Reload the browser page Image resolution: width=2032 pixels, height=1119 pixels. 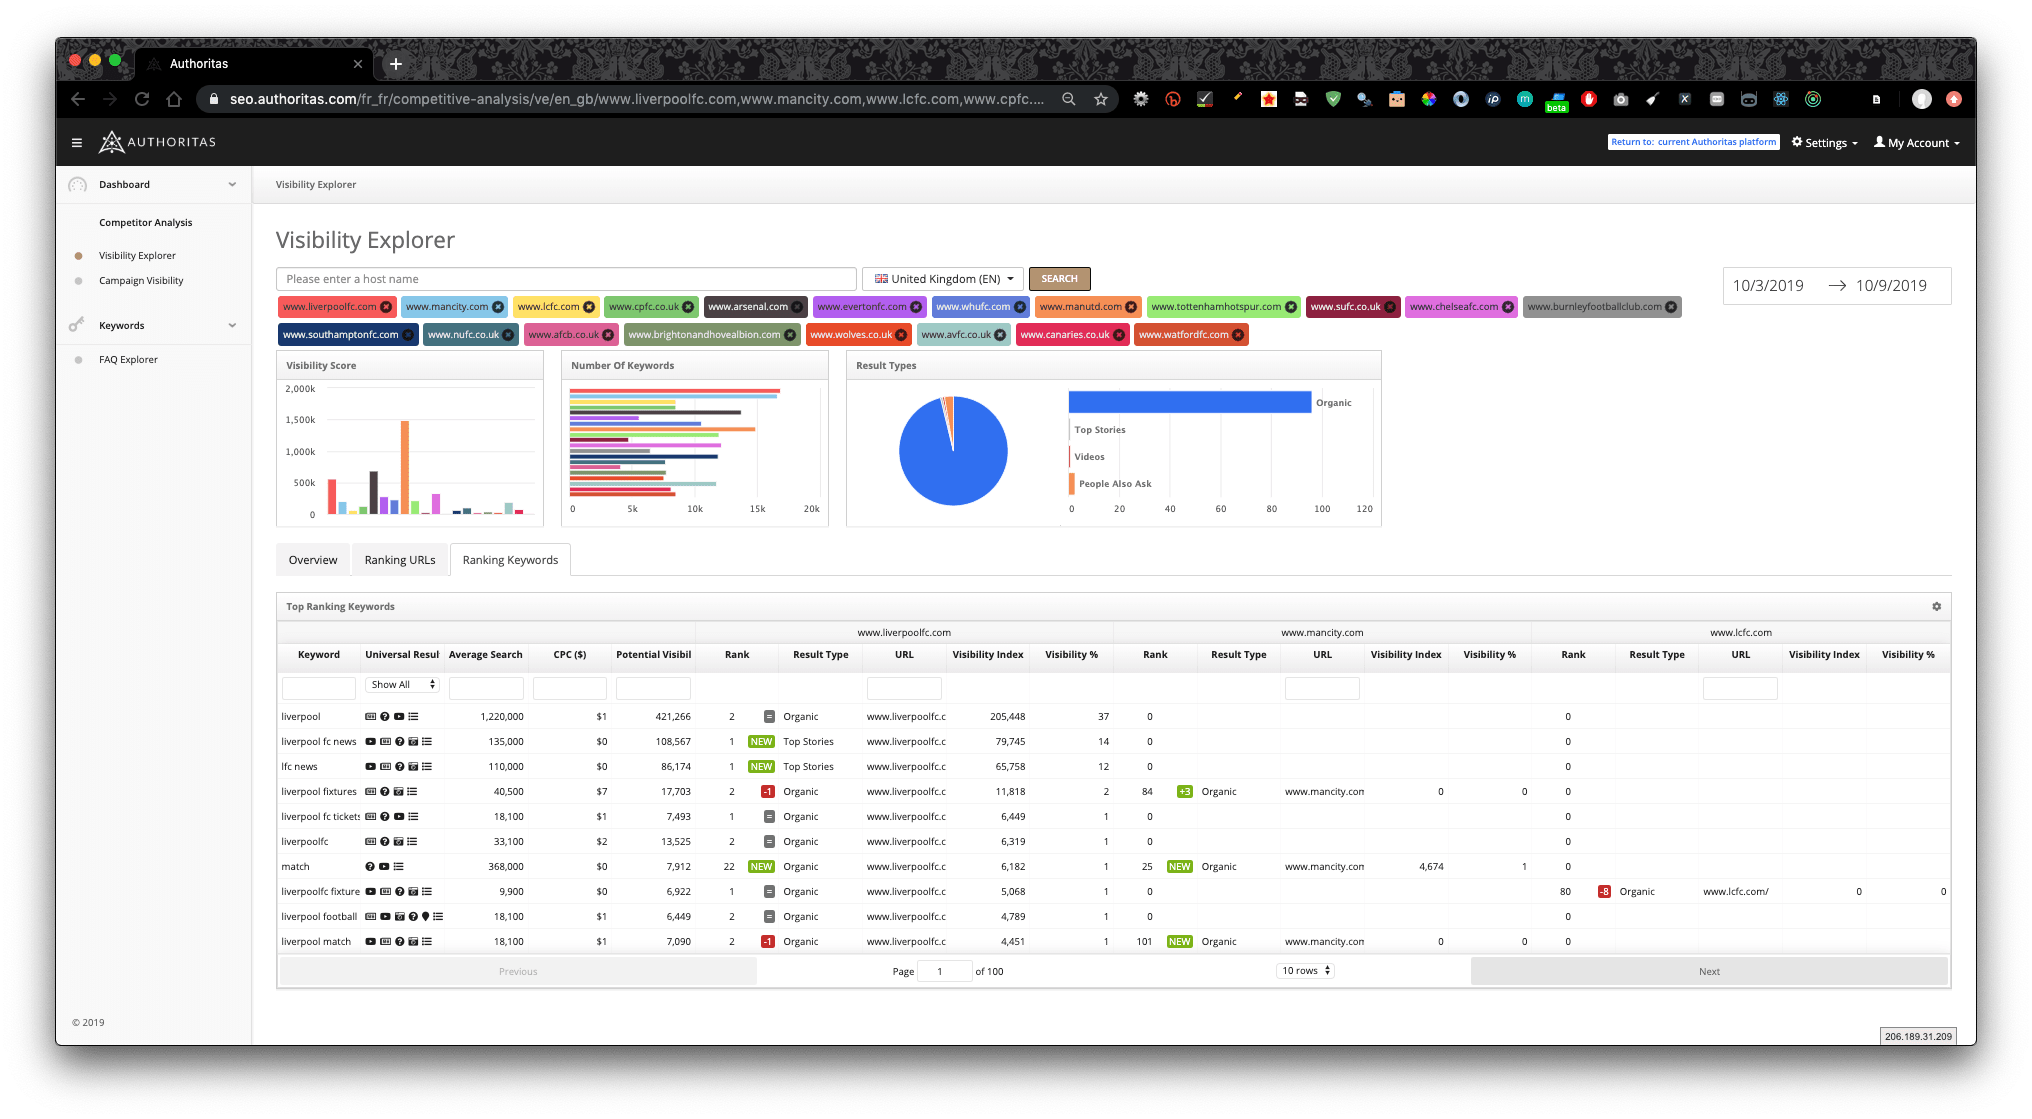tap(142, 99)
